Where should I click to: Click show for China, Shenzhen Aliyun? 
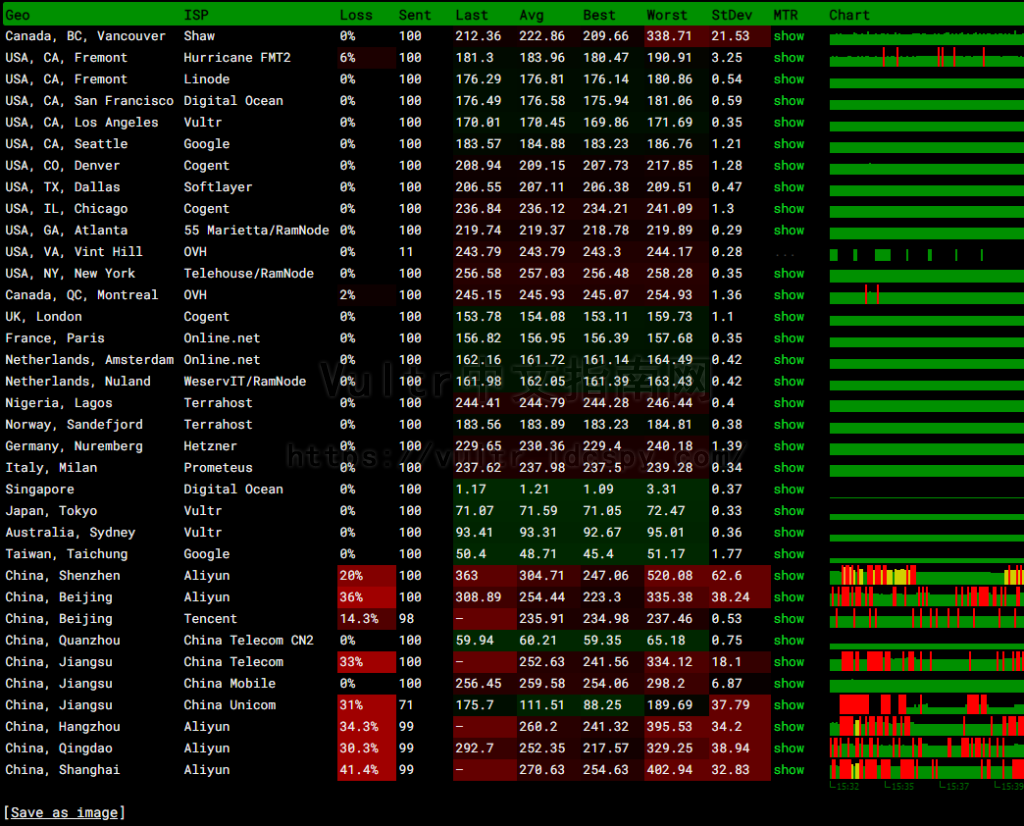pos(788,575)
